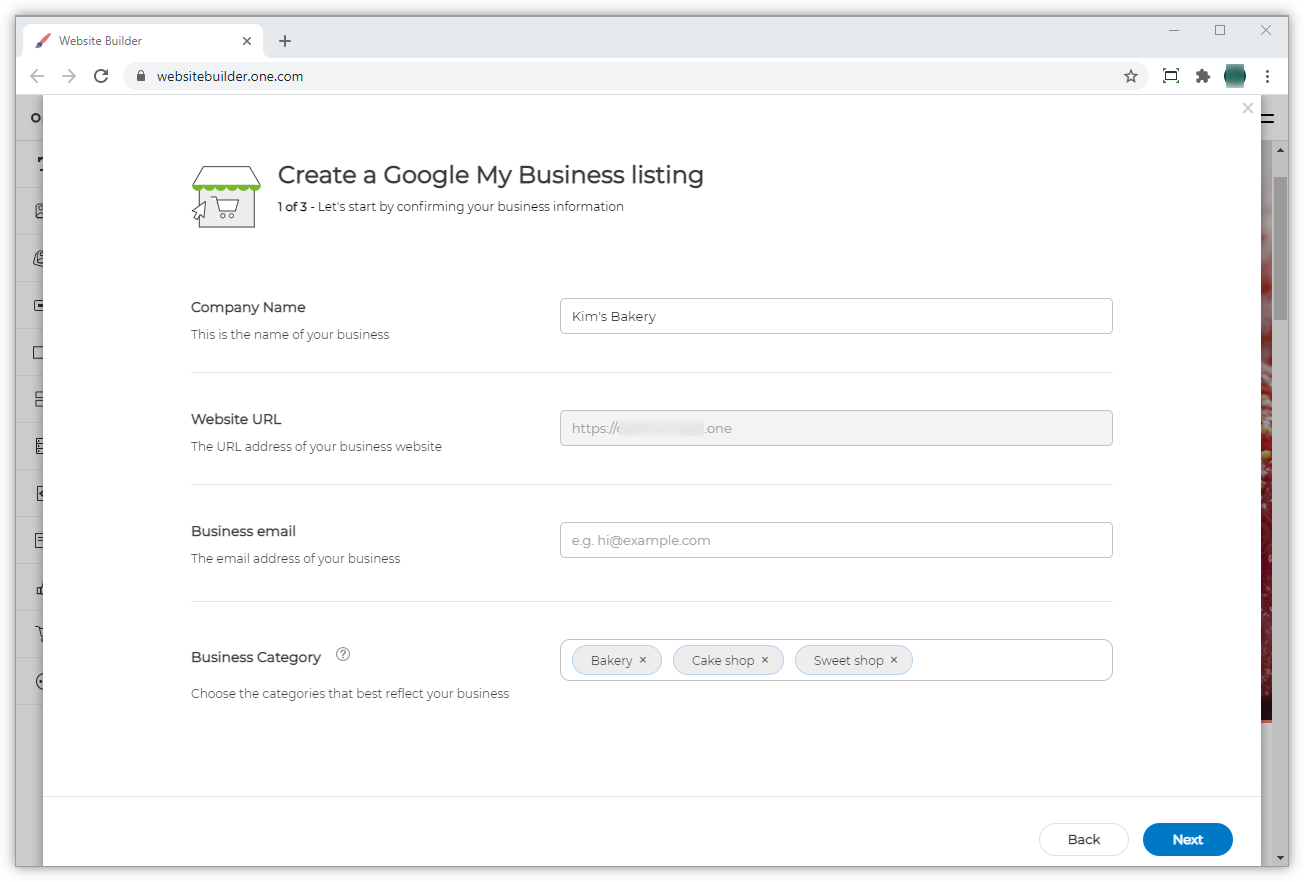Click inside the Company Name field

tap(836, 315)
